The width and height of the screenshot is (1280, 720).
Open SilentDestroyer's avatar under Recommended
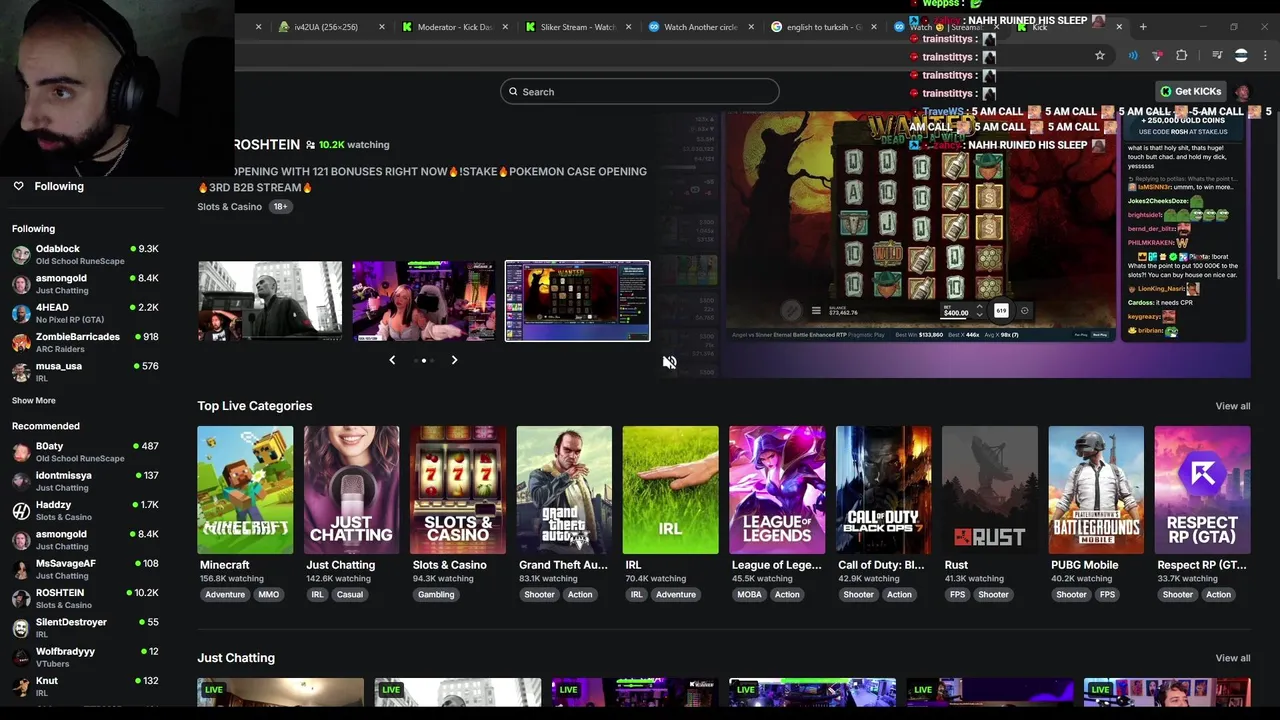coord(21,628)
